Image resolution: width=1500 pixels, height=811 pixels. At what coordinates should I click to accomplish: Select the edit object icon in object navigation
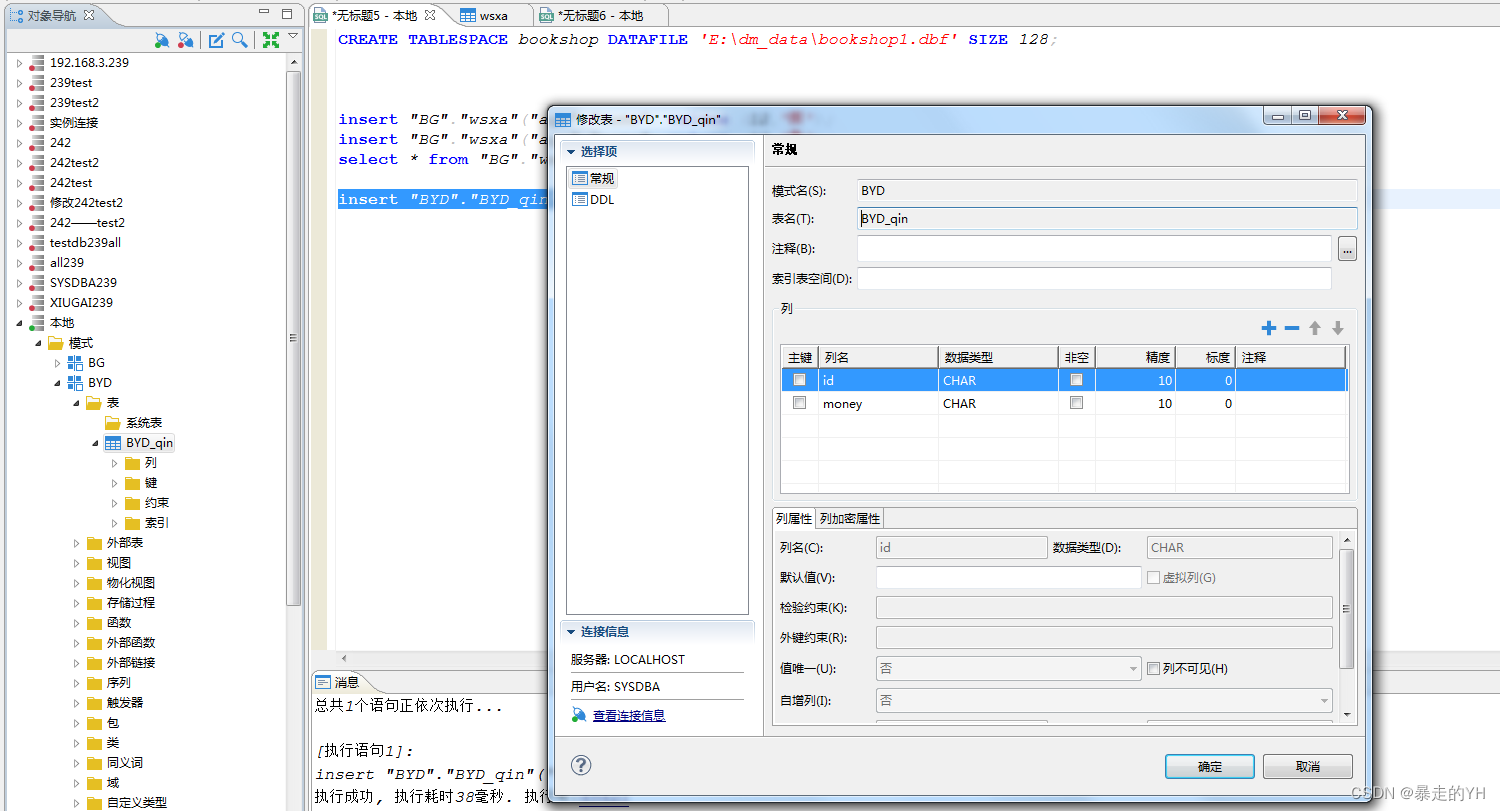216,40
